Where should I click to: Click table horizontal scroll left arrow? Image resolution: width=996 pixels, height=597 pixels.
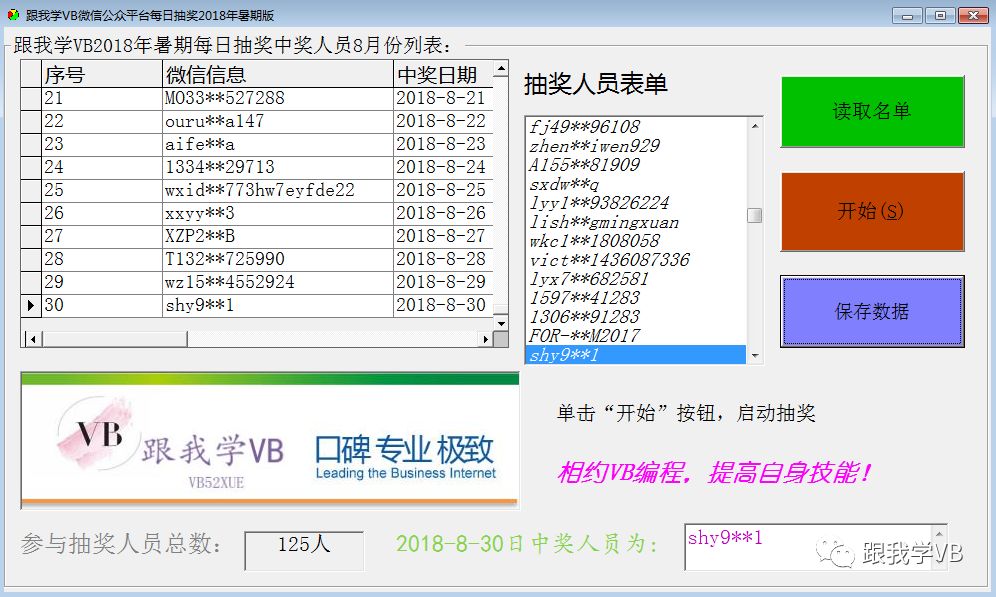point(33,339)
